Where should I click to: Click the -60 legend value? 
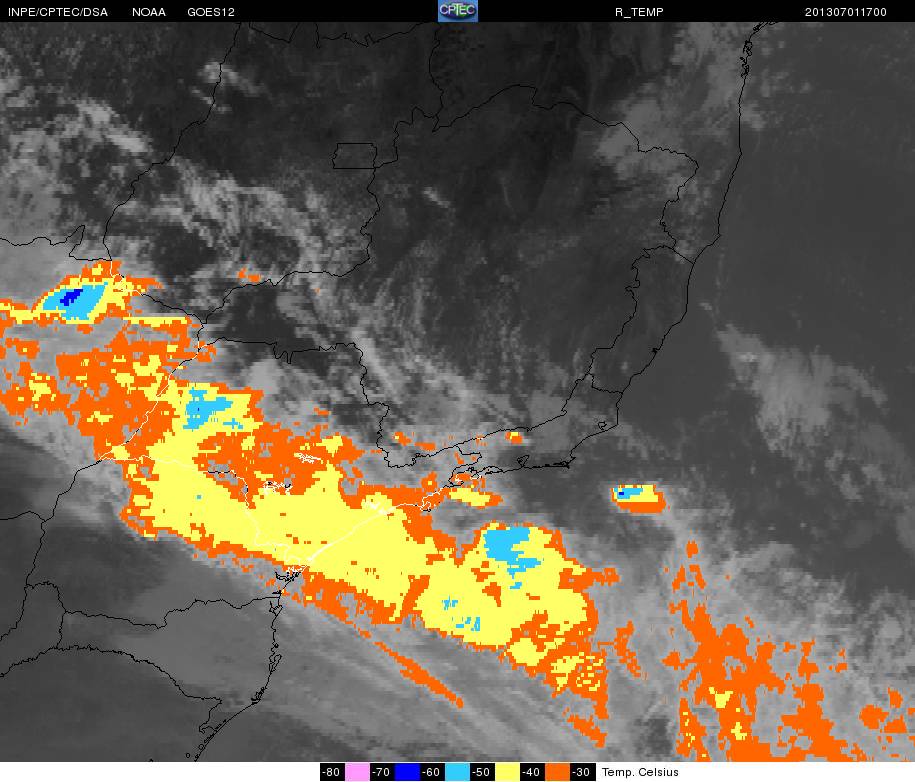tap(432, 771)
